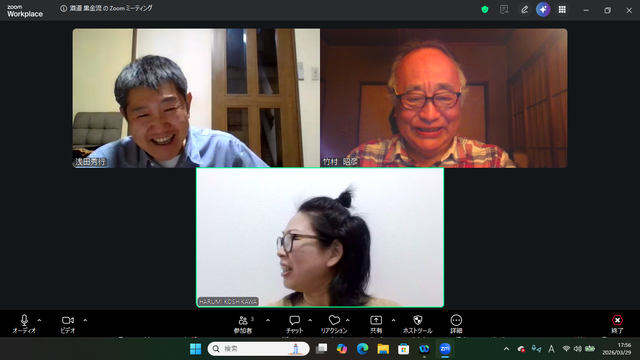Click the video camera icon
The image size is (640, 360).
point(68,320)
